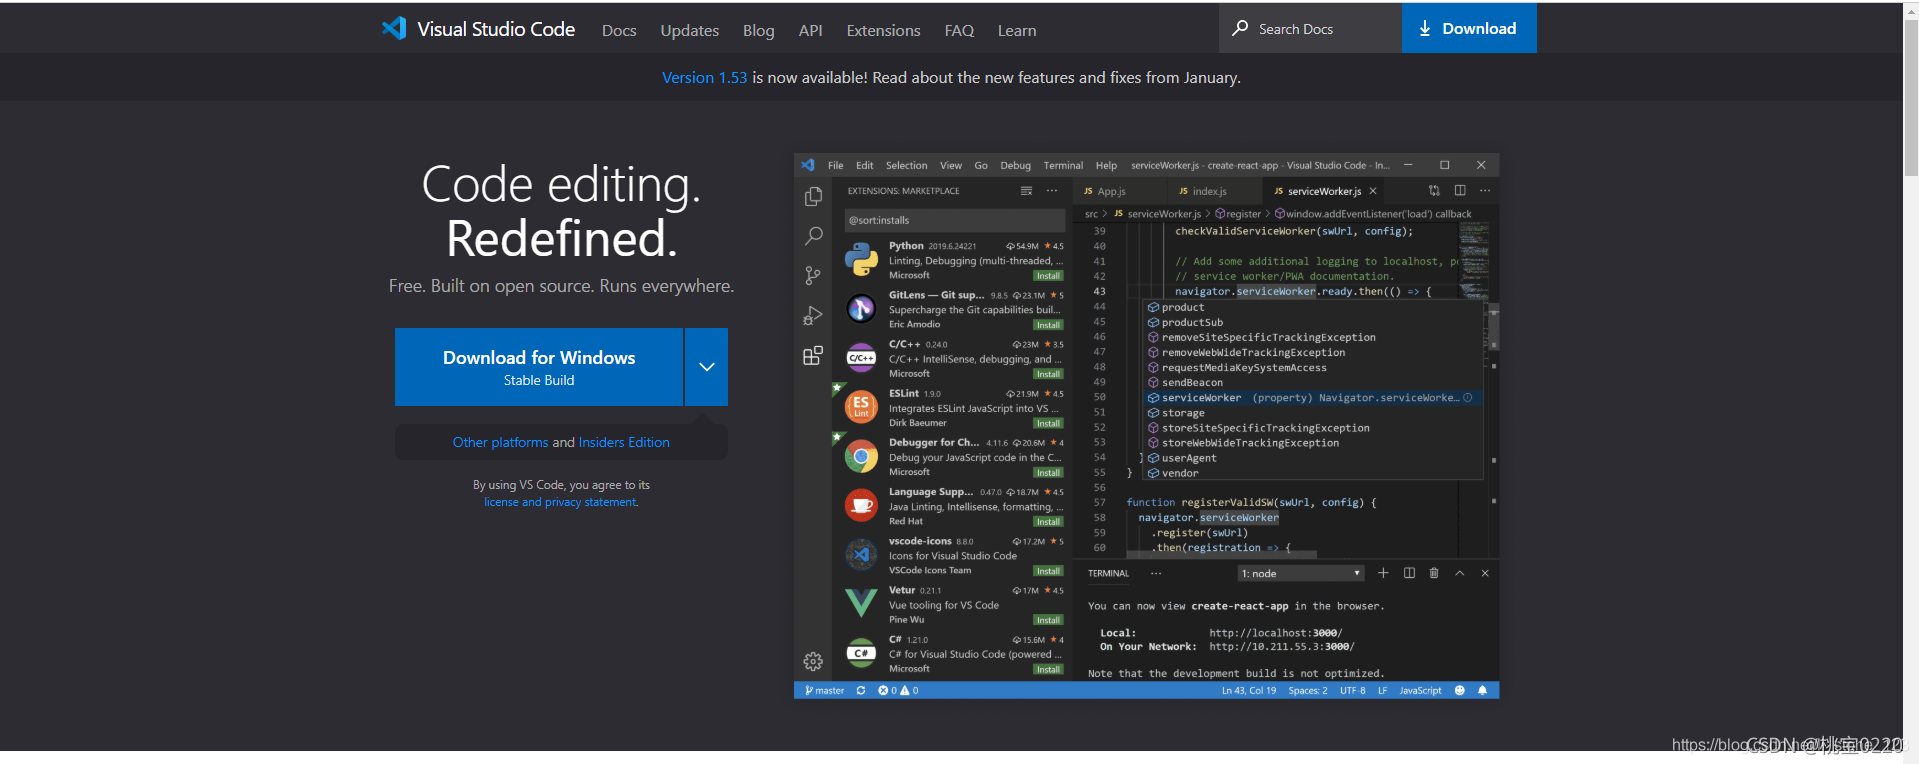Click the kill terminal trash icon

[1434, 573]
